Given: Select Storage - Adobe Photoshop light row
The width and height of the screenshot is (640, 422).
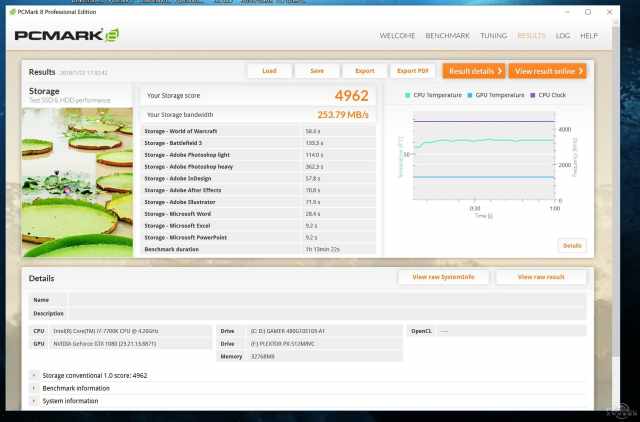Looking at the screenshot, I should 259,155.
